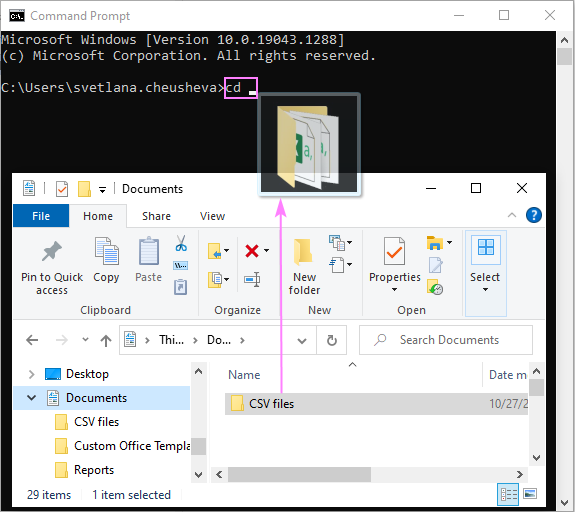Switch to Share ribbon tab
The image size is (575, 512).
(x=156, y=216)
